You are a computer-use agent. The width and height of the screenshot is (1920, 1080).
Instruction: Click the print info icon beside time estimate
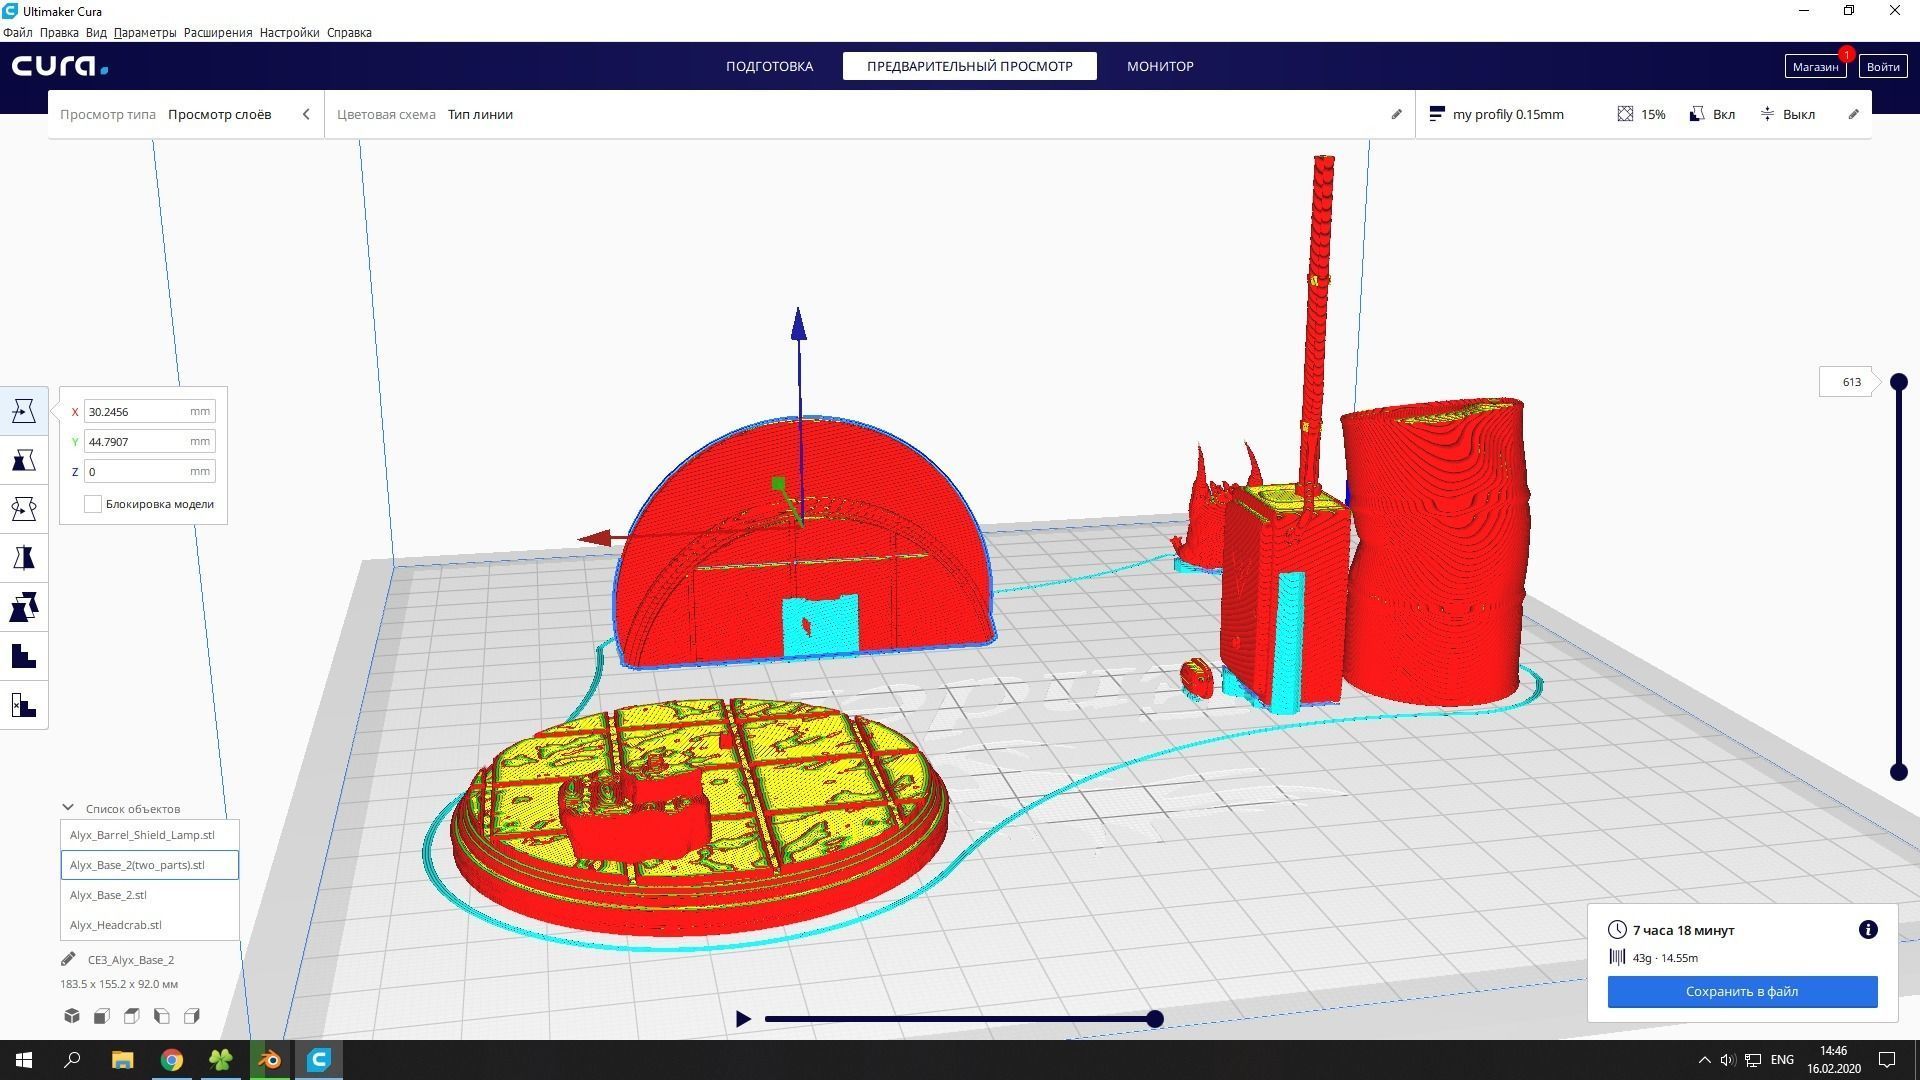click(1867, 930)
